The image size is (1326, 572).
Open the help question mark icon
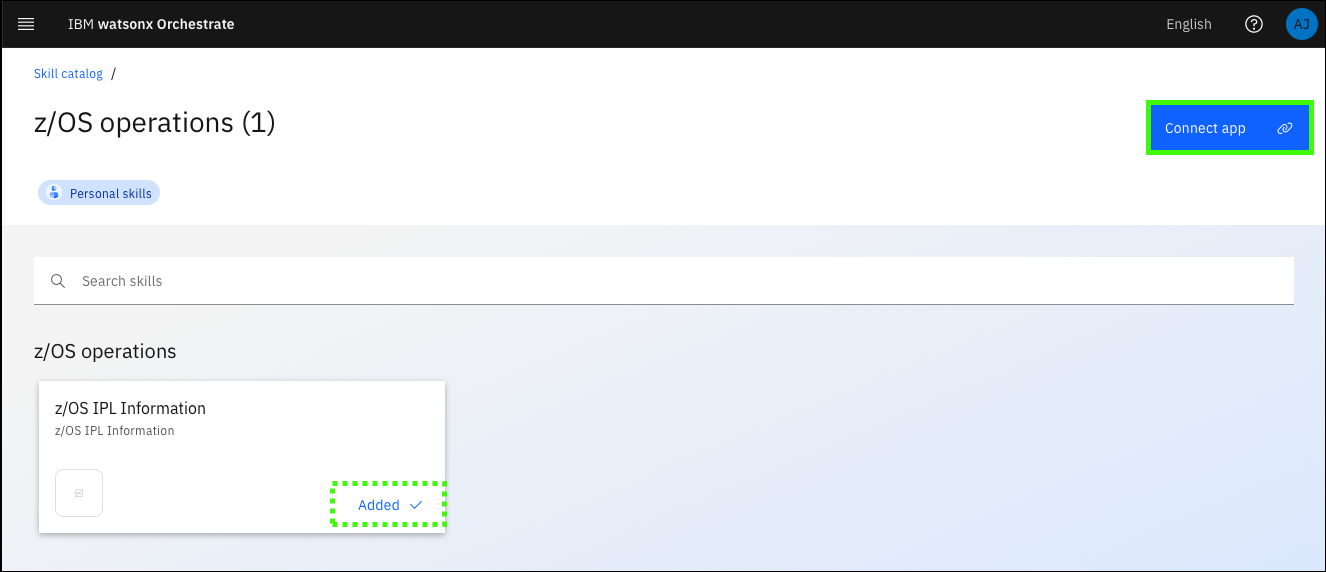tap(1254, 24)
